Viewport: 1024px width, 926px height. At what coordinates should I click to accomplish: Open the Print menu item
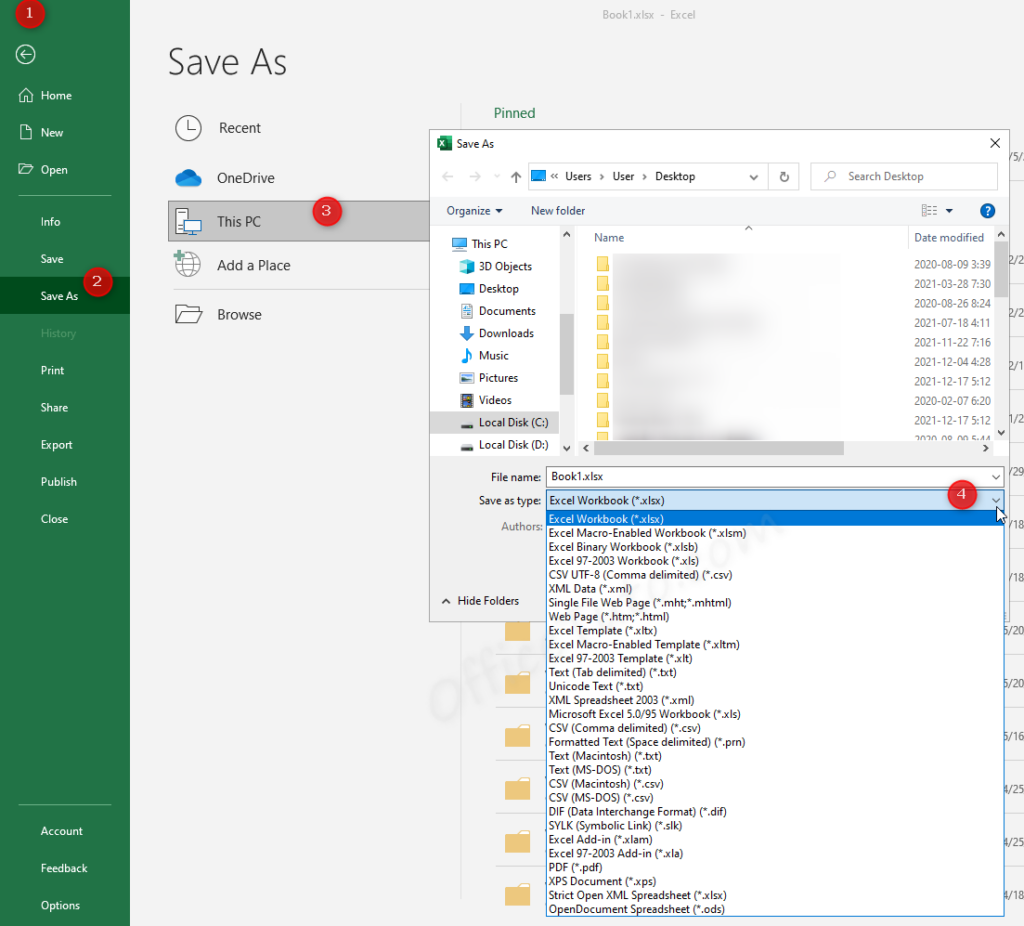coord(52,370)
